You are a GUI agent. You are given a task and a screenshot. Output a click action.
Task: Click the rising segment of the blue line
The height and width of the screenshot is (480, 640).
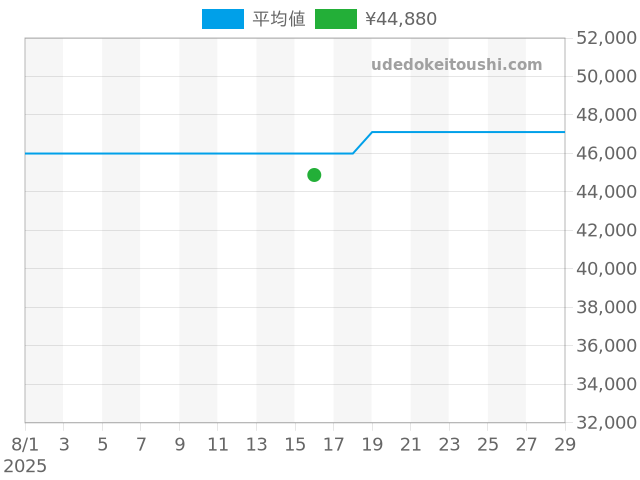362,142
